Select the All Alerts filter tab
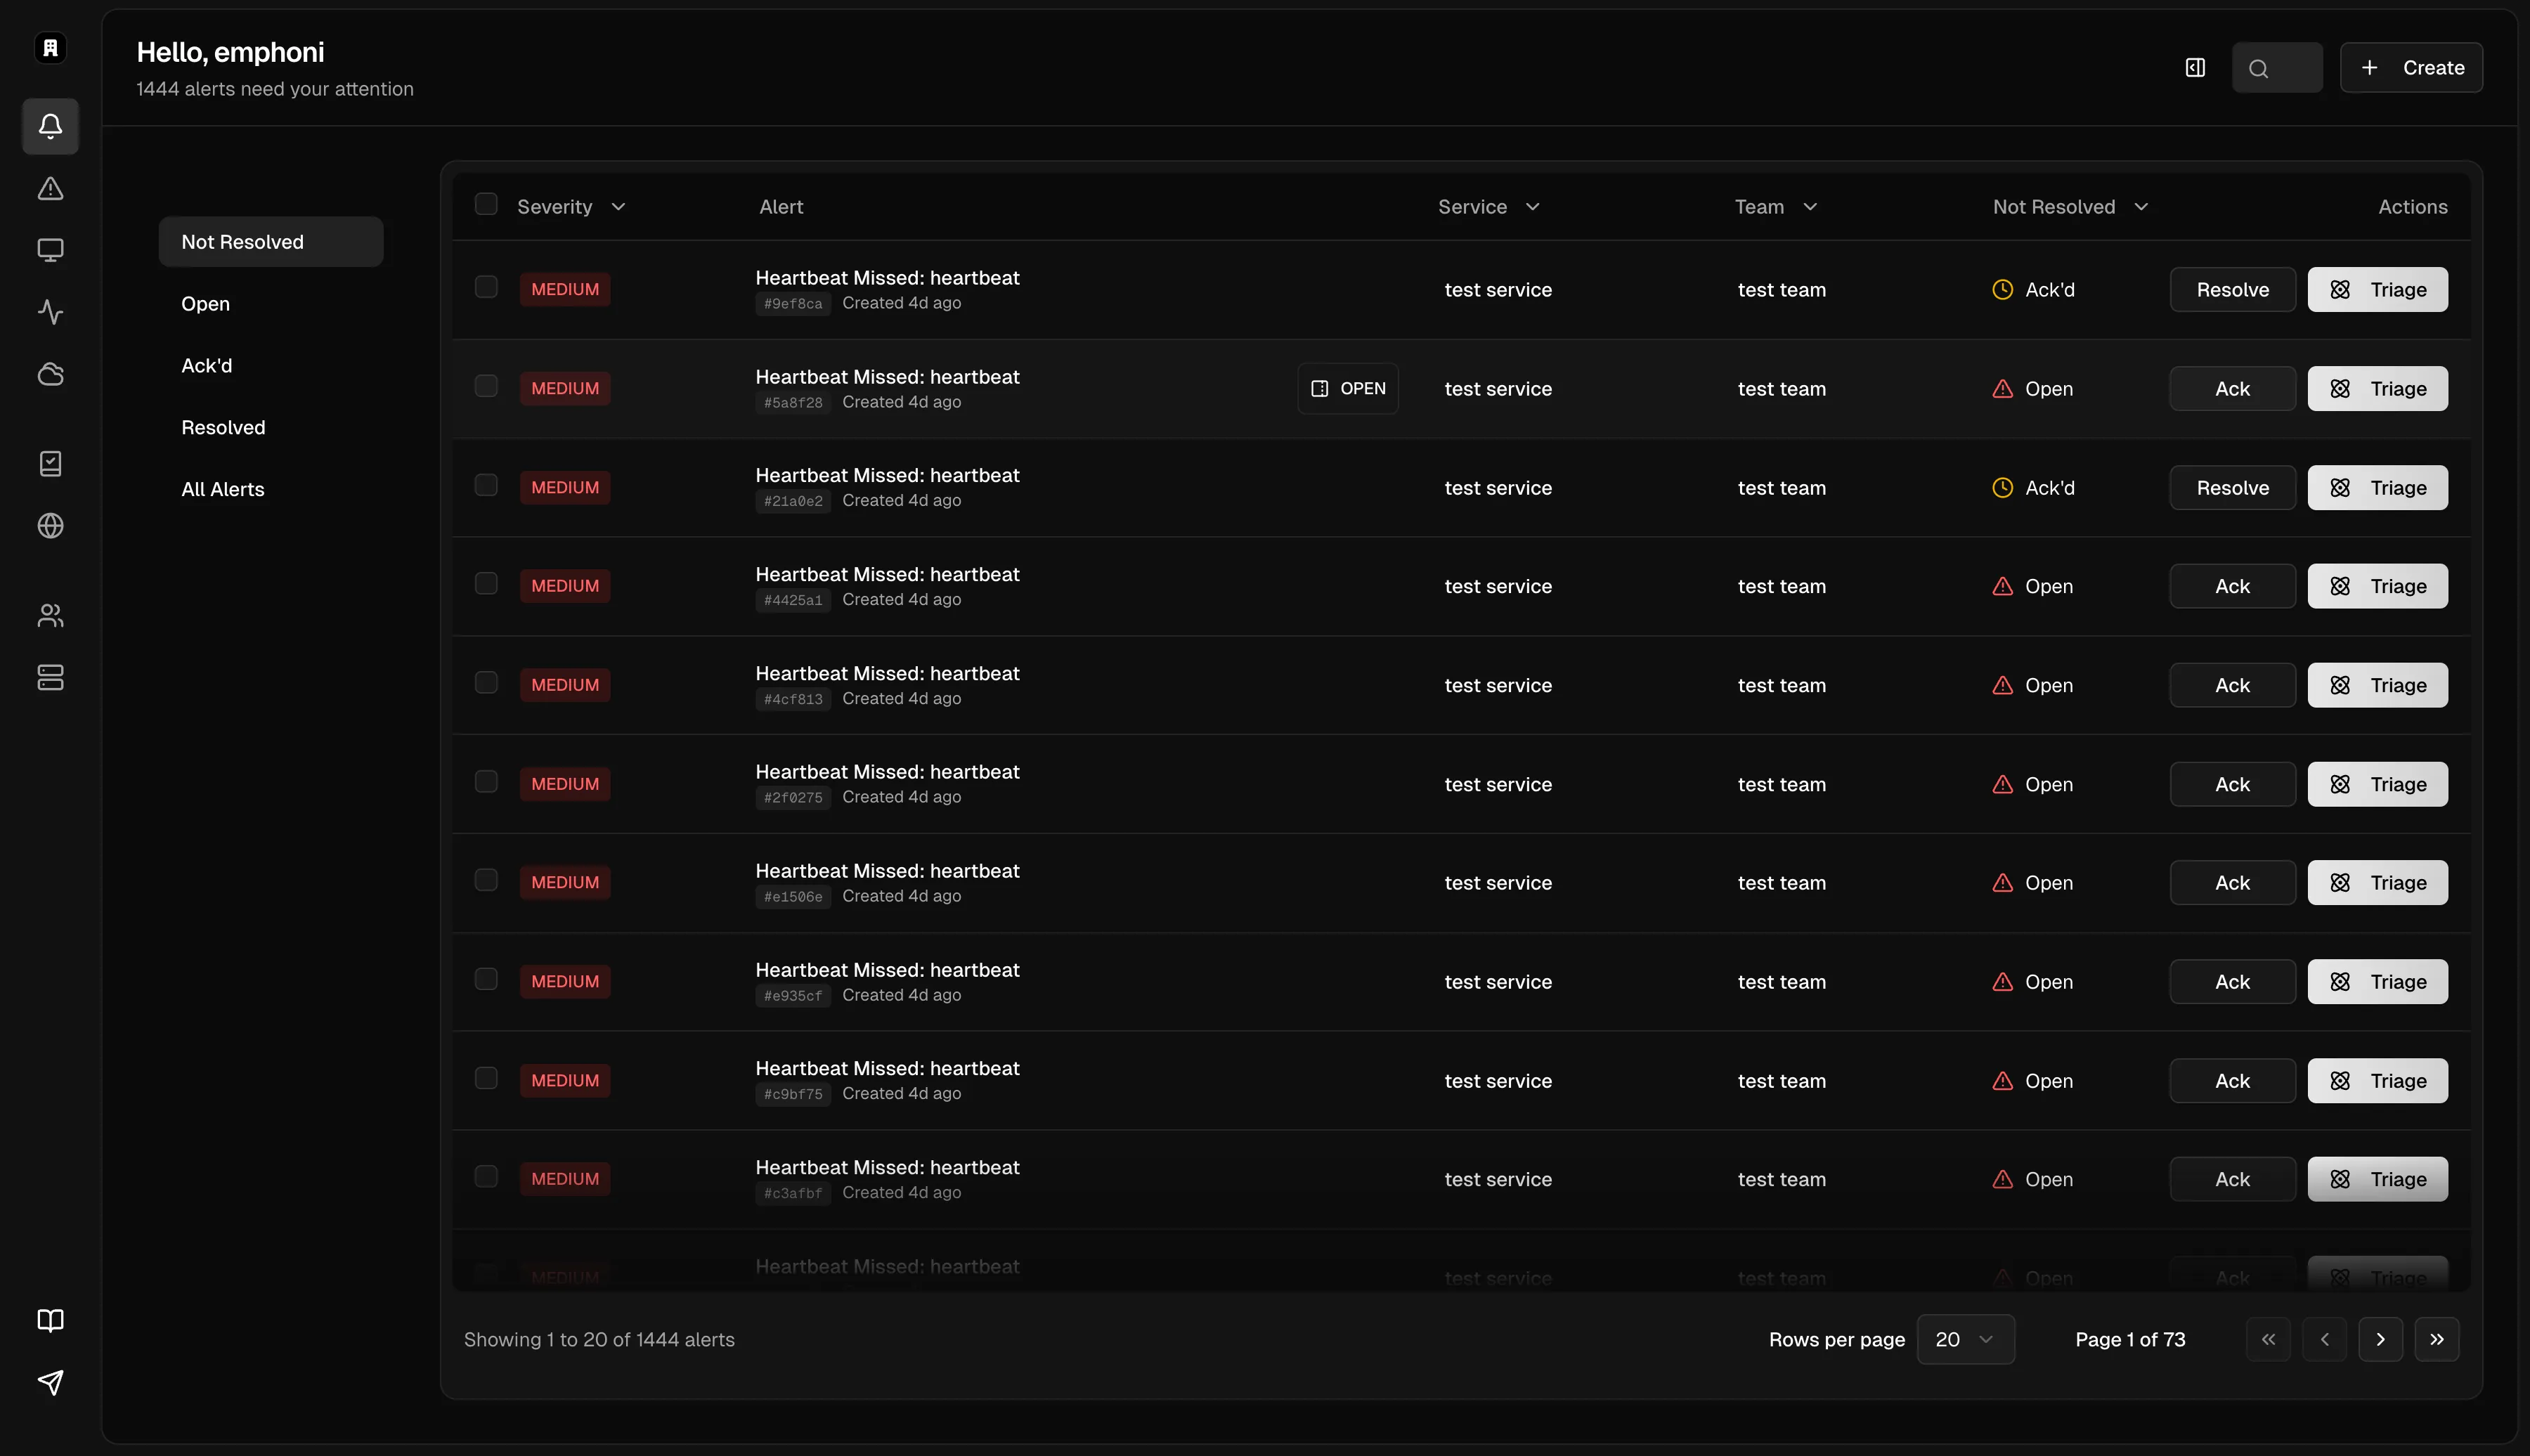 [223, 490]
